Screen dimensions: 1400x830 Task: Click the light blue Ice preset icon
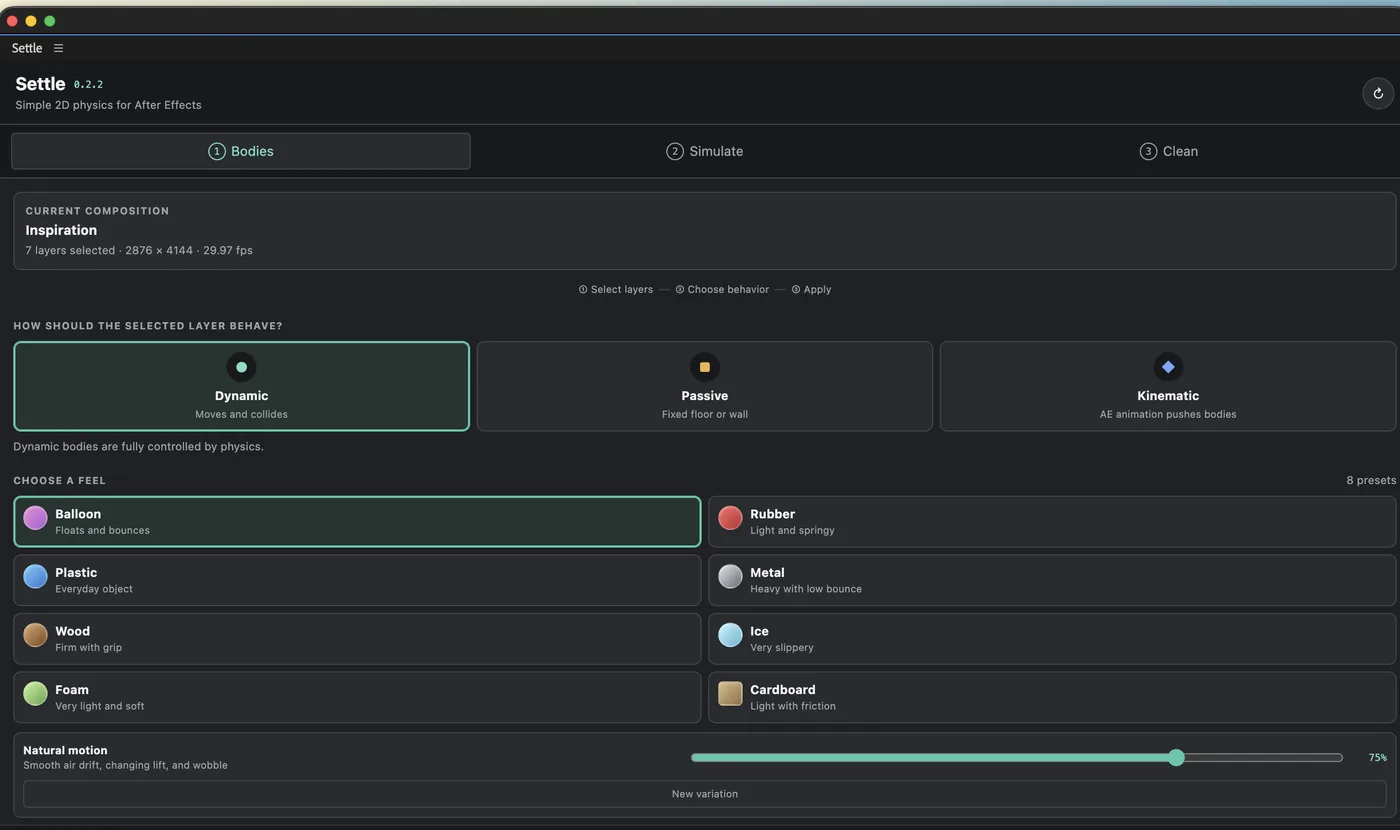(730, 635)
